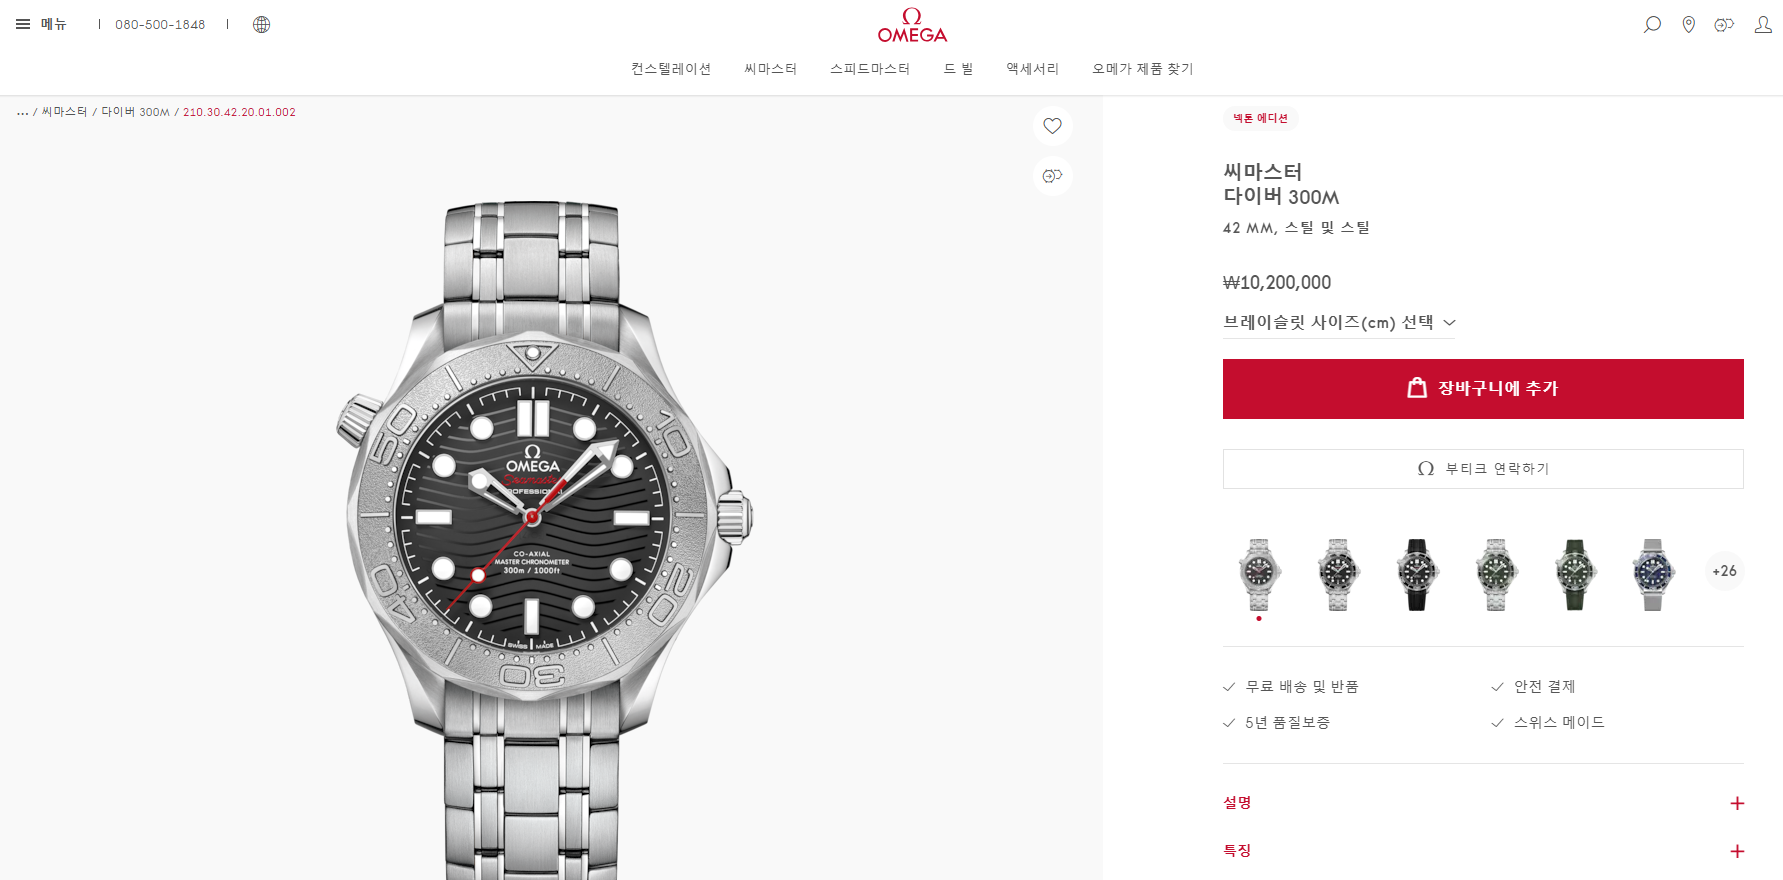This screenshot has height=880, width=1783.
Task: Click the 다이버 300M breadcrumb link
Action: point(136,112)
